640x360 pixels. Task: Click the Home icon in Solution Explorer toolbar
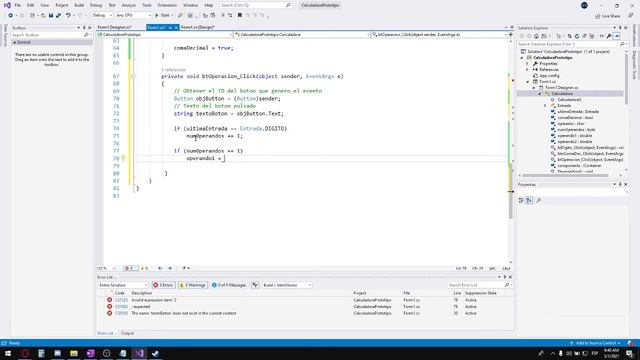(x=536, y=36)
